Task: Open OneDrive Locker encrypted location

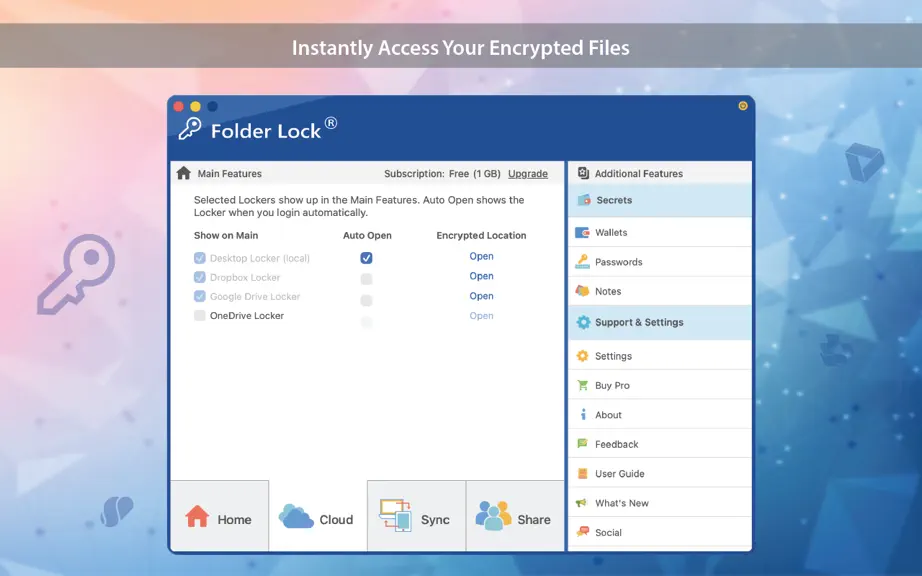Action: [481, 316]
